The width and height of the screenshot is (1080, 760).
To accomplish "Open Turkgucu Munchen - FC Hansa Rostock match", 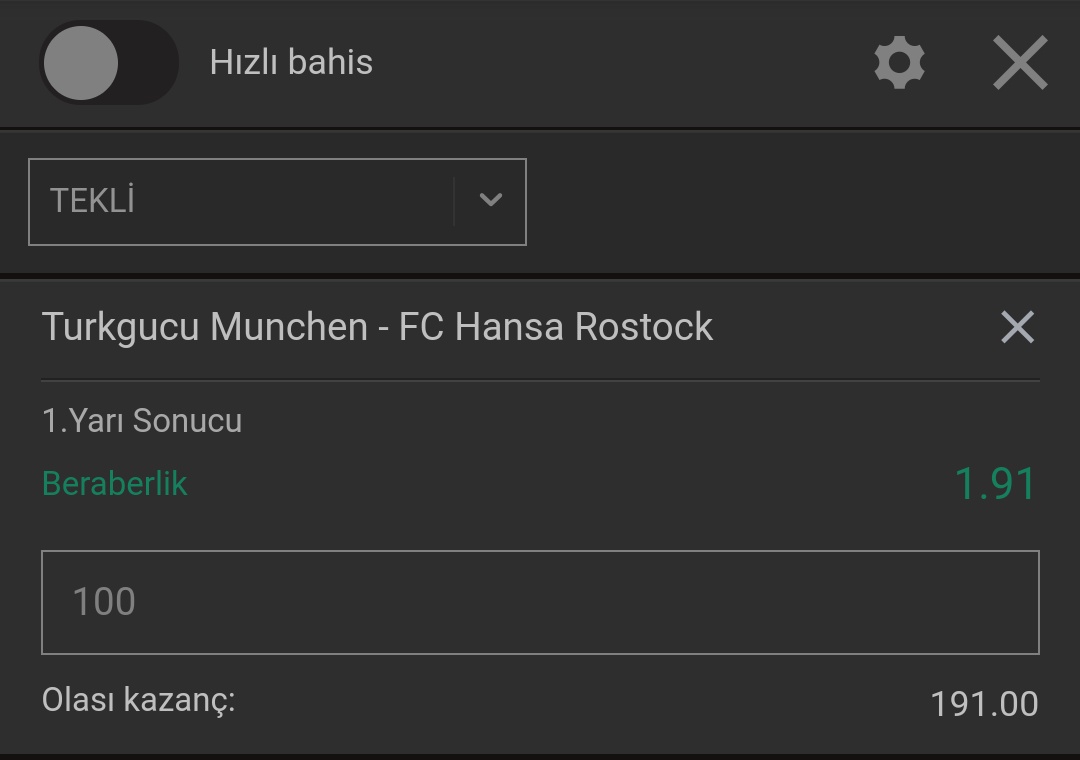I will pyautogui.click(x=377, y=327).
